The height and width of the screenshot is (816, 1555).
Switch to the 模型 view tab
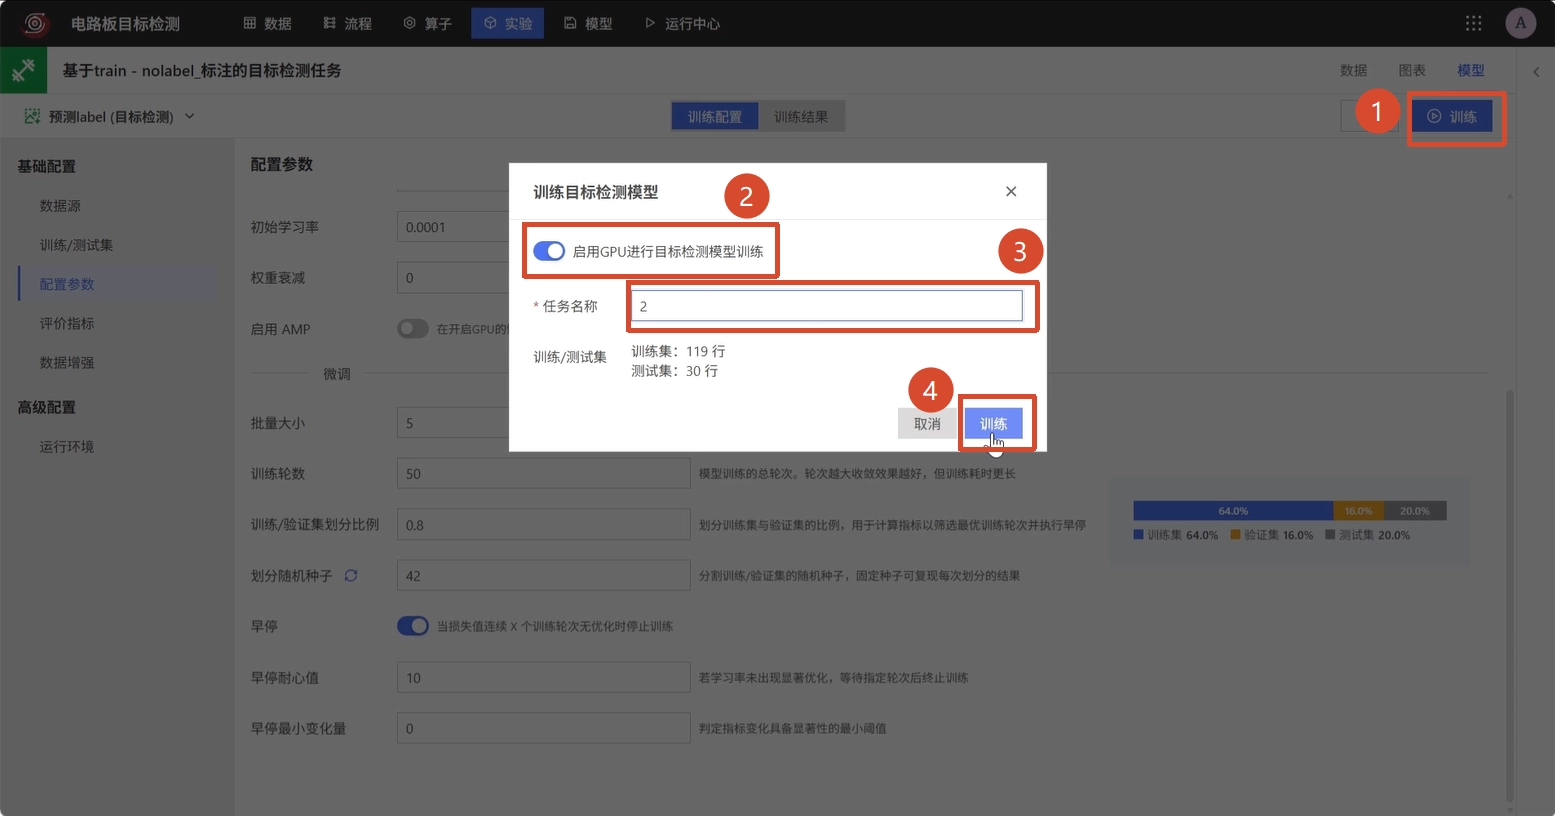coord(1470,70)
